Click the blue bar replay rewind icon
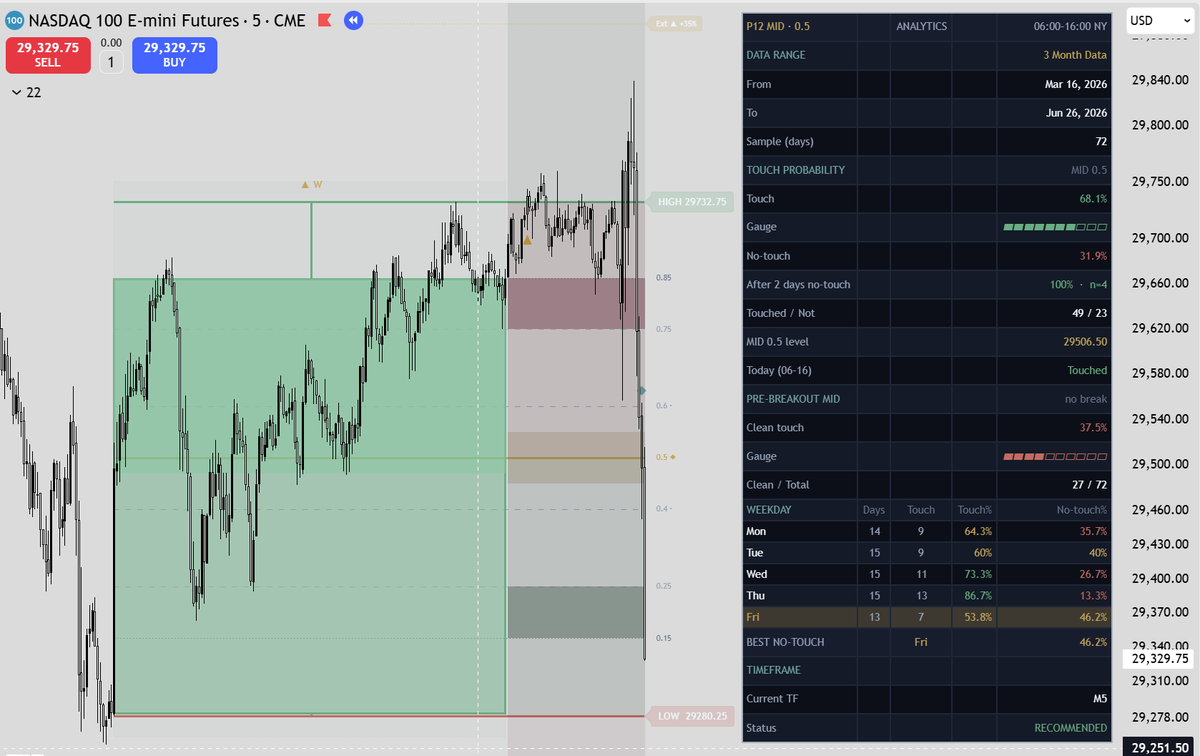The width and height of the screenshot is (1200, 756). pyautogui.click(x=353, y=19)
